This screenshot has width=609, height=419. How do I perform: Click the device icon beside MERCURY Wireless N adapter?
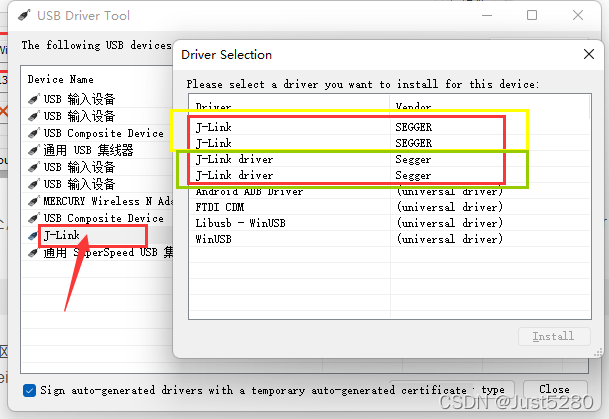(x=34, y=201)
